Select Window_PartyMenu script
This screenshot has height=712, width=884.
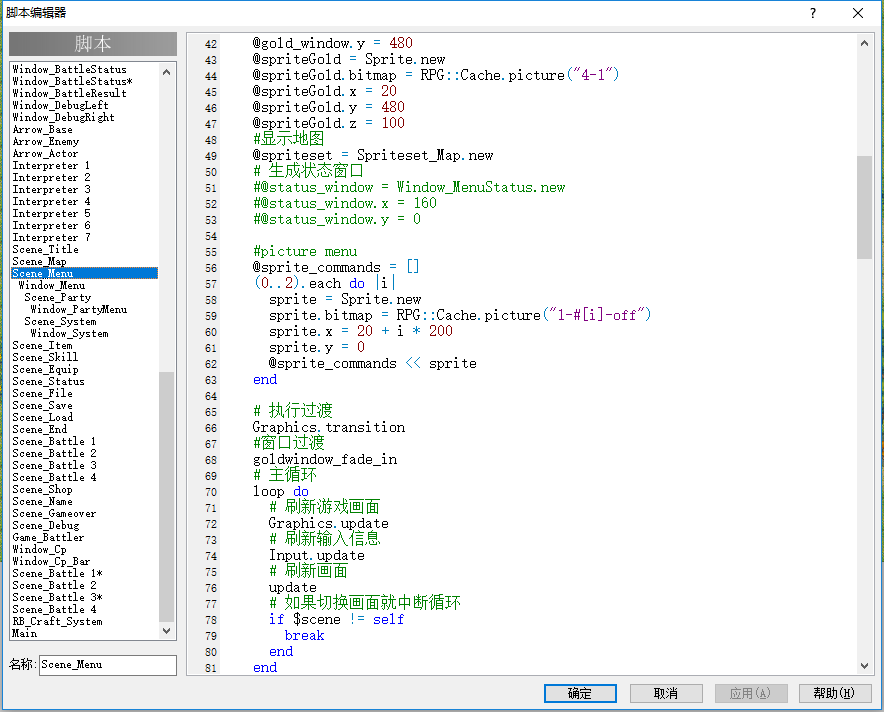click(78, 309)
